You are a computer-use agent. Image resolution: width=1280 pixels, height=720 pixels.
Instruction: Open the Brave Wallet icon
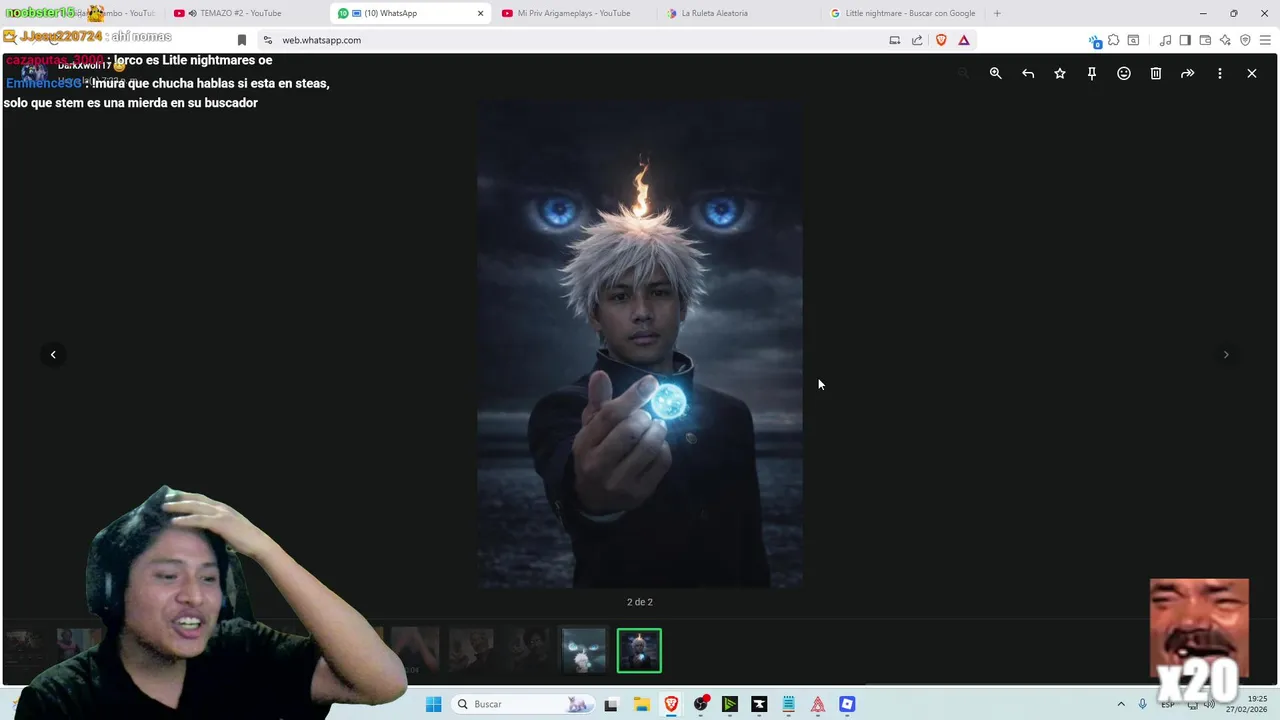pyautogui.click(x=1205, y=40)
